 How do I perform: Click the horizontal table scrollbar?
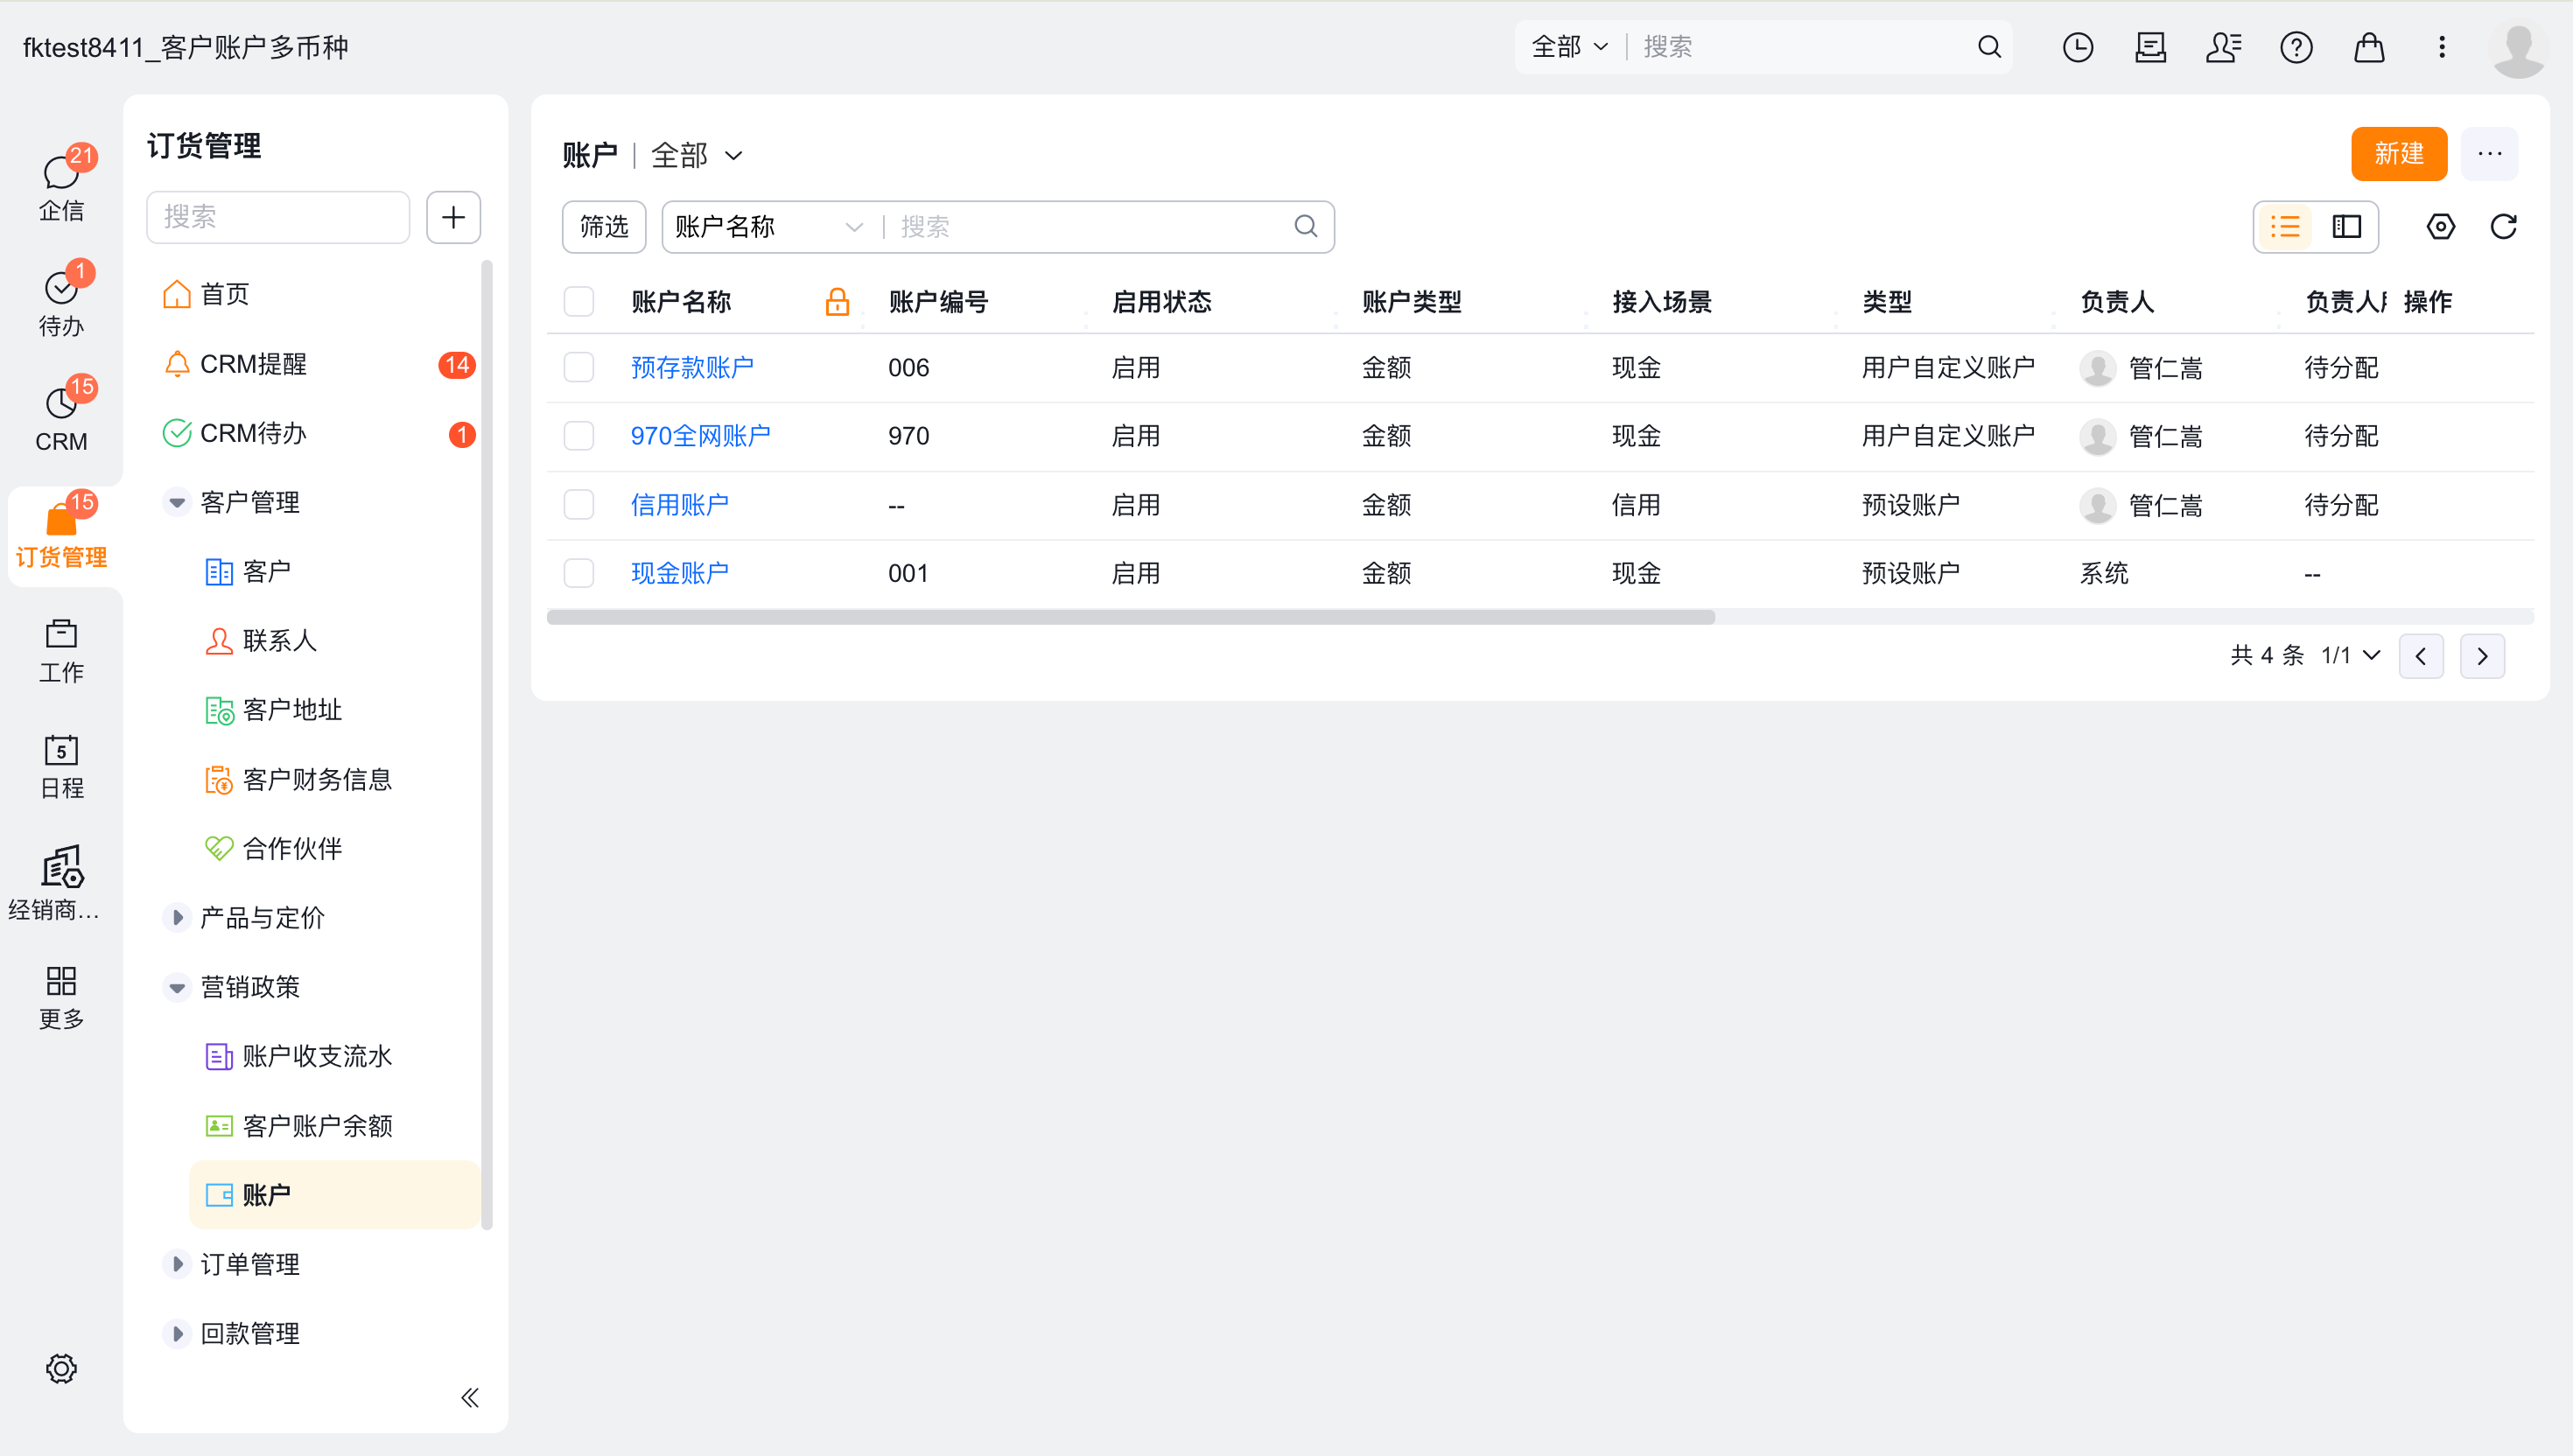pos(1130,617)
